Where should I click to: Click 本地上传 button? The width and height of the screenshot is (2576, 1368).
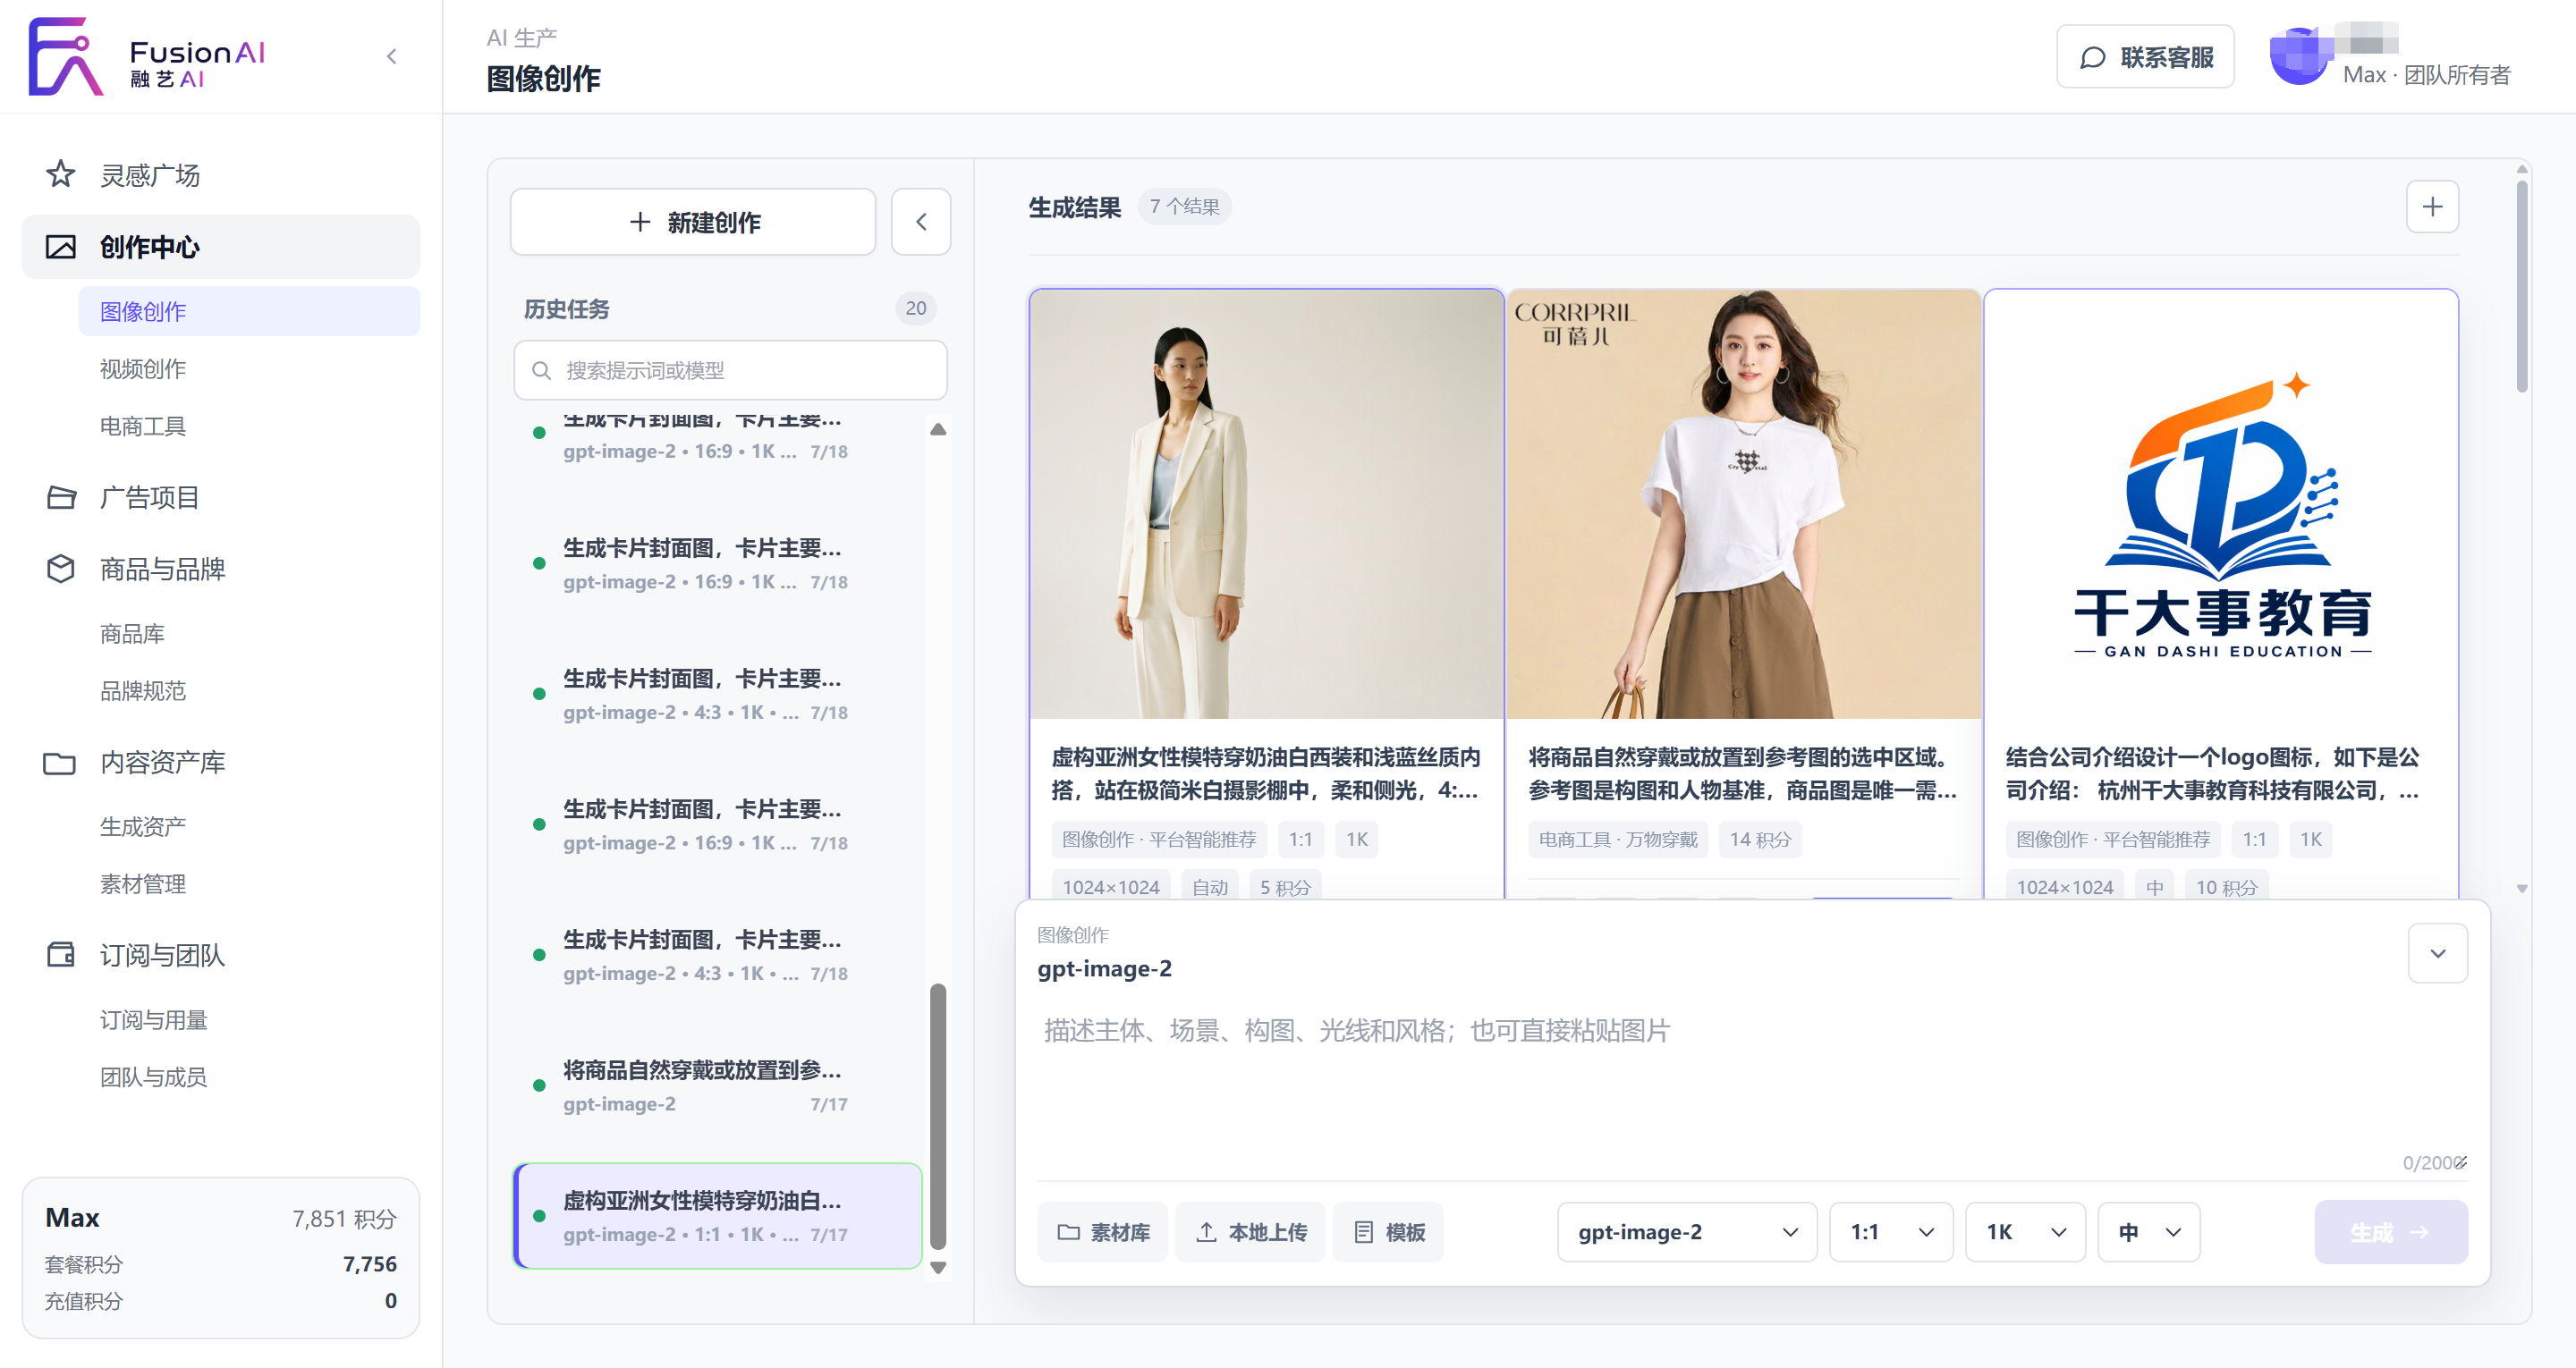coord(1251,1232)
